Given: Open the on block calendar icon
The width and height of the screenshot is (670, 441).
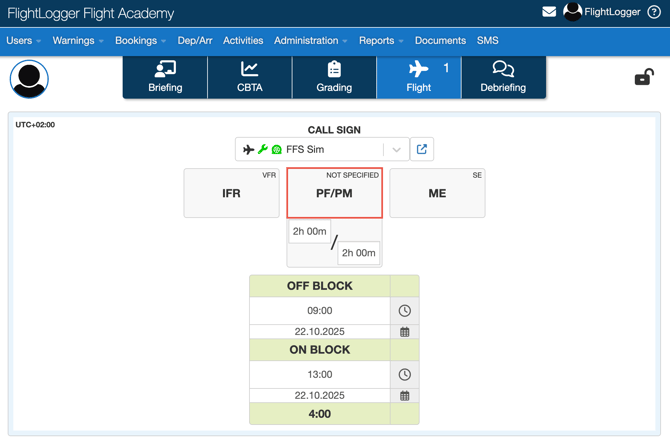Looking at the screenshot, I should (x=405, y=396).
